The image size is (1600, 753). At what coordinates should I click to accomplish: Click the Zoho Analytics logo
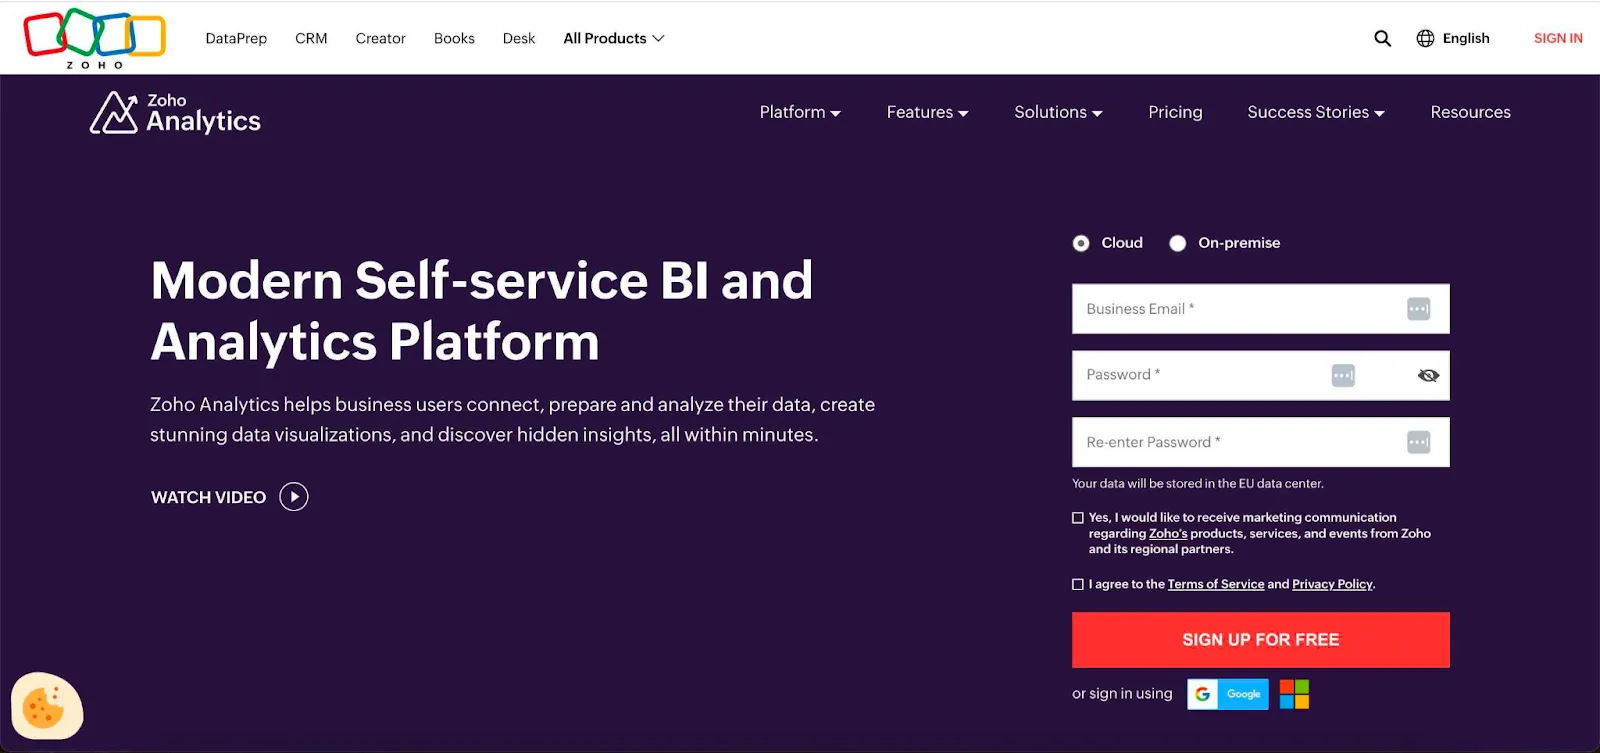tap(176, 113)
